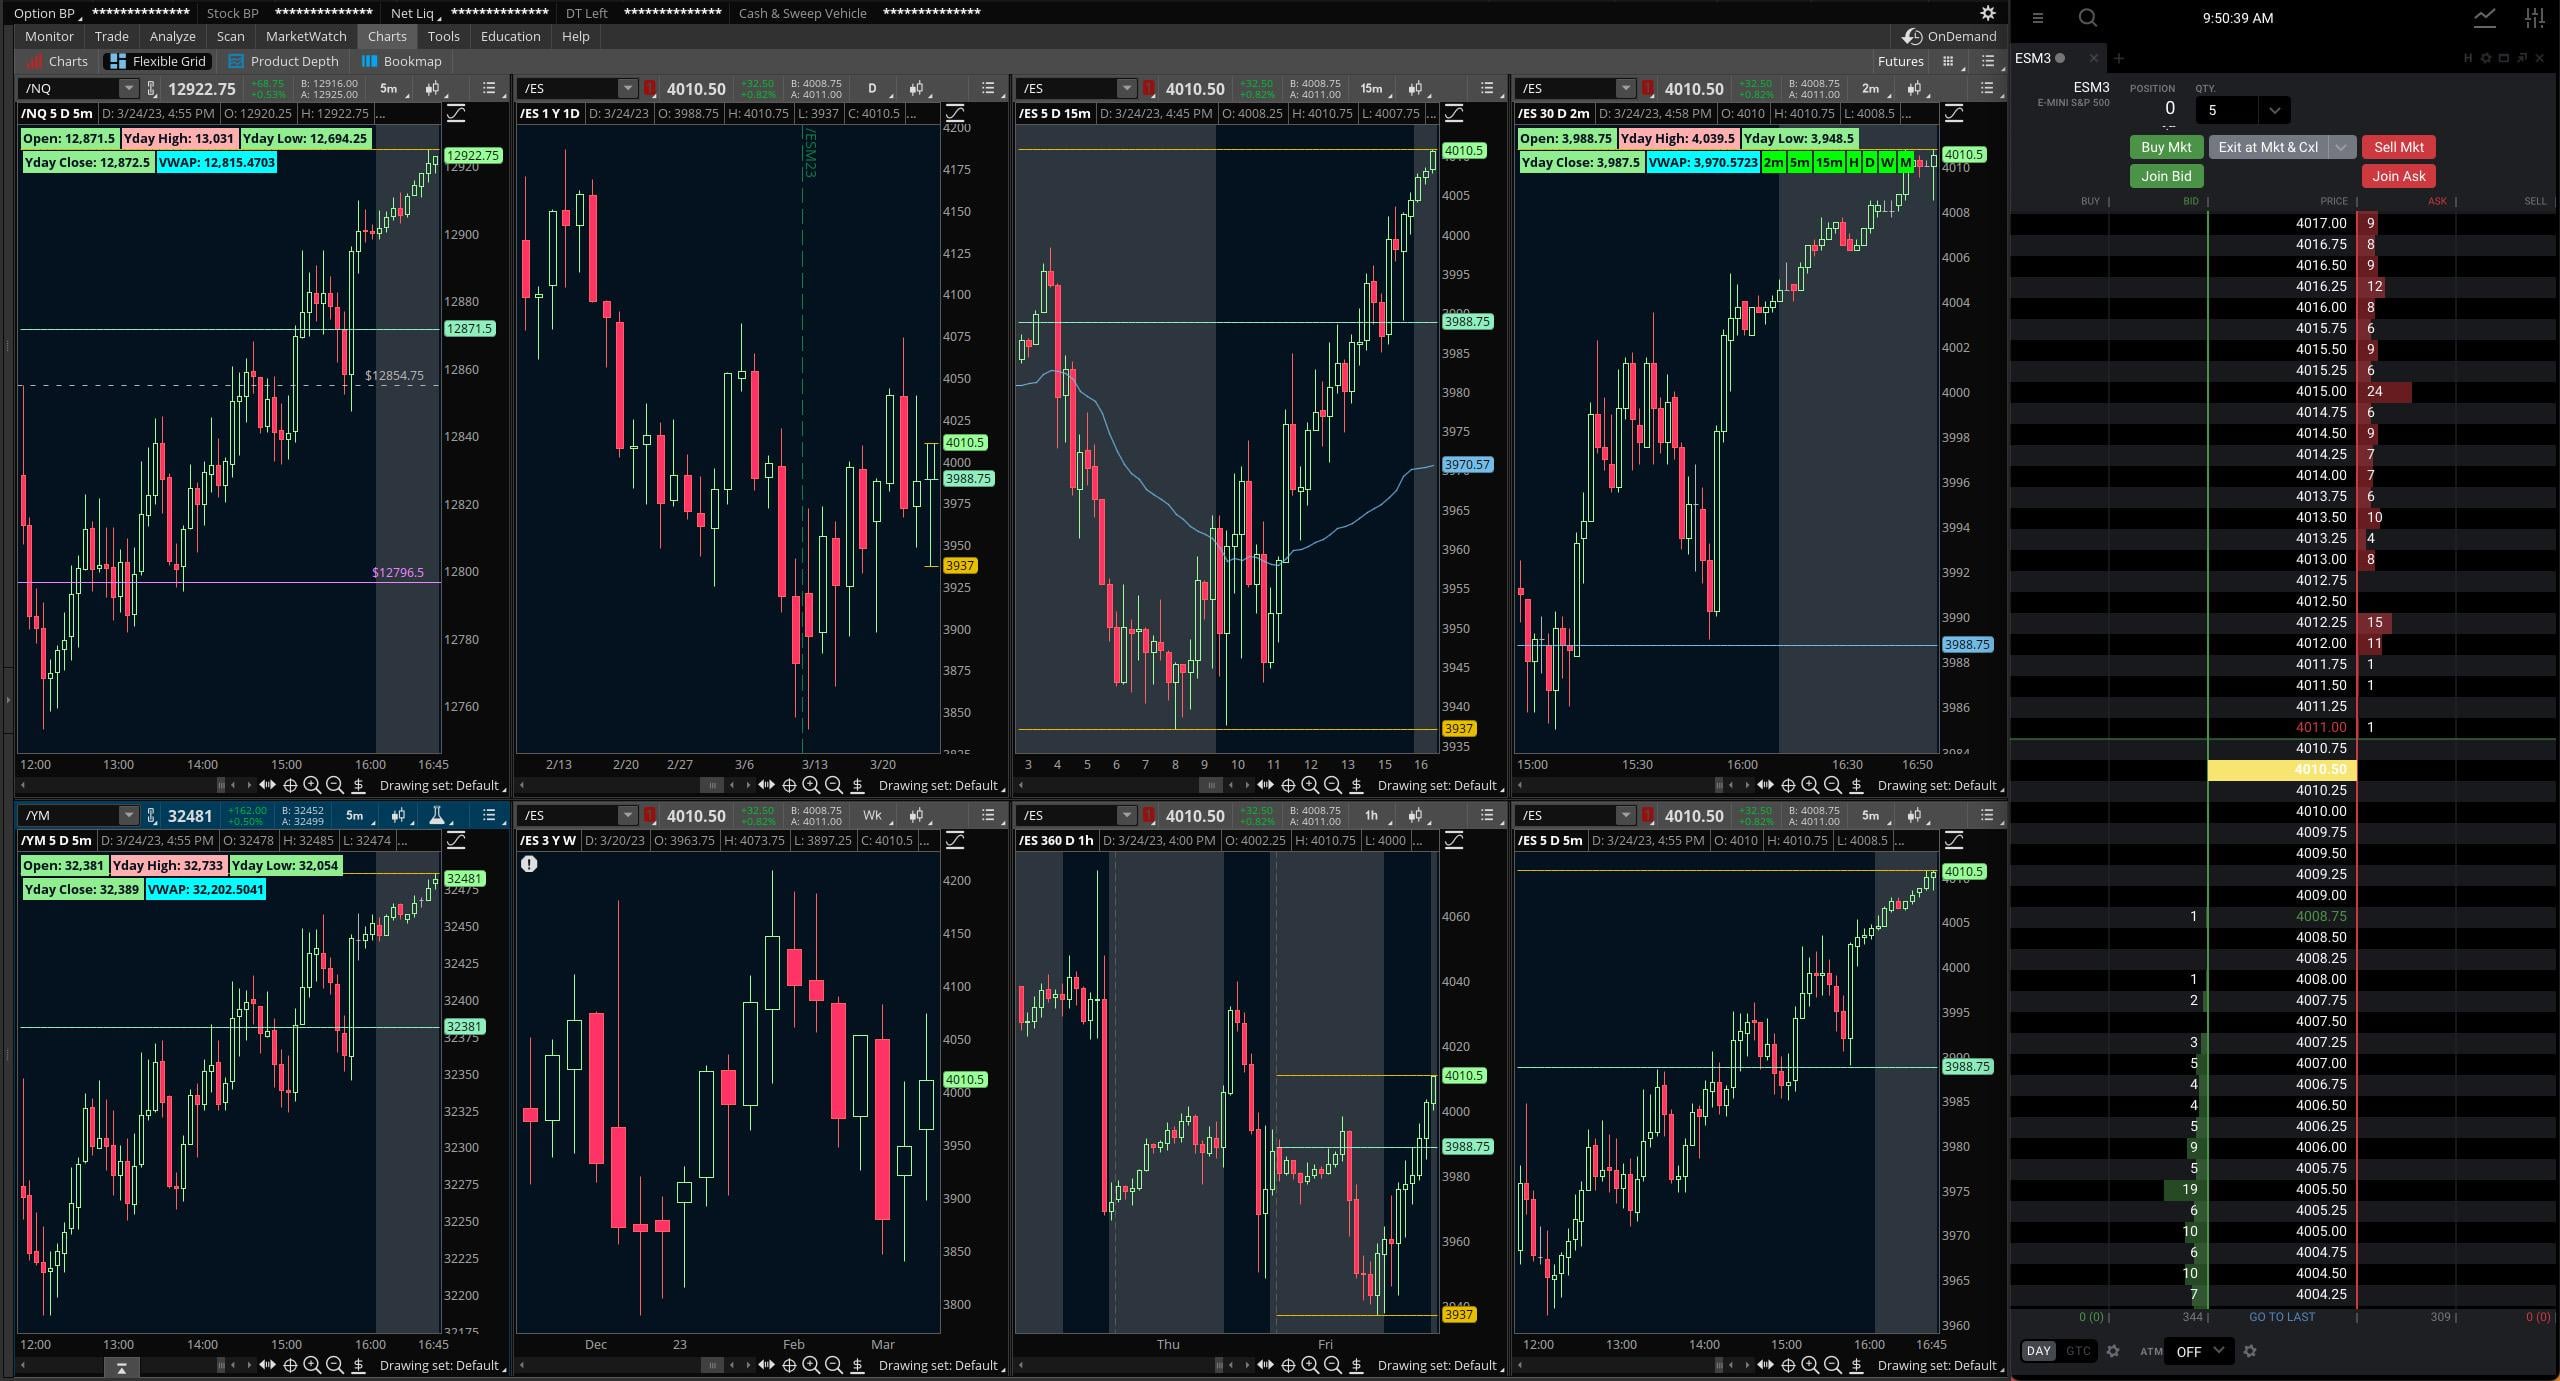This screenshot has width=2560, height=1381.
Task: Toggle H timeframe label on /ES 30 D 2m chart
Action: (x=1854, y=162)
